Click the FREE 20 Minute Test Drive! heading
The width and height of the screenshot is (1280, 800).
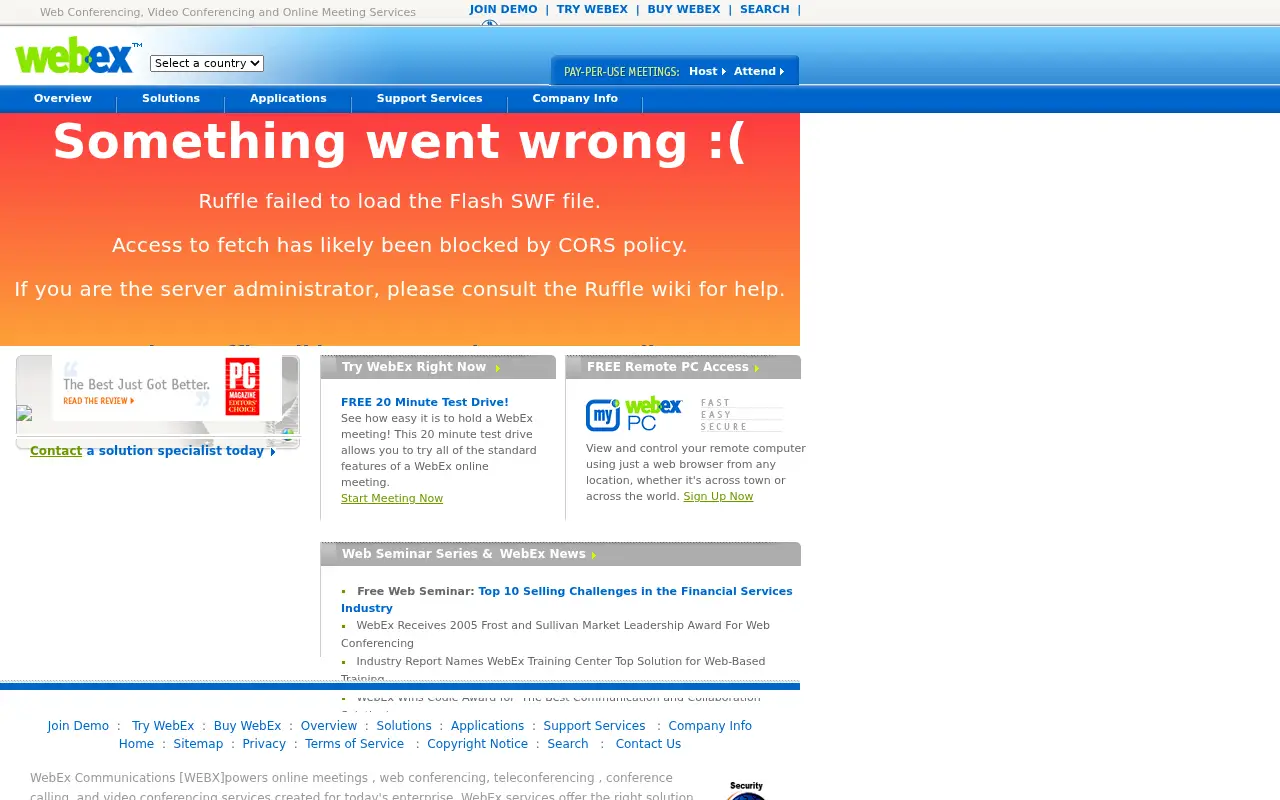(x=425, y=402)
